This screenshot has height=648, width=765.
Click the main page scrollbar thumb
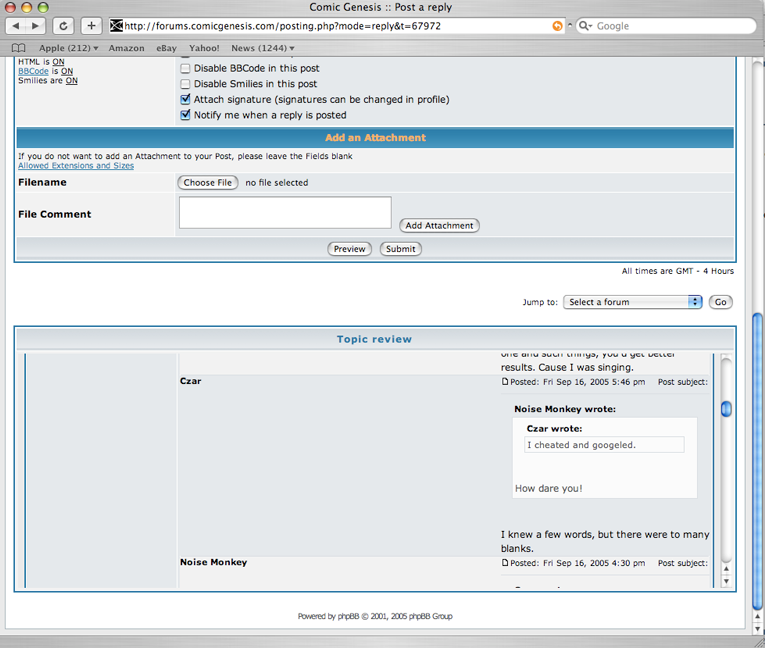757,461
